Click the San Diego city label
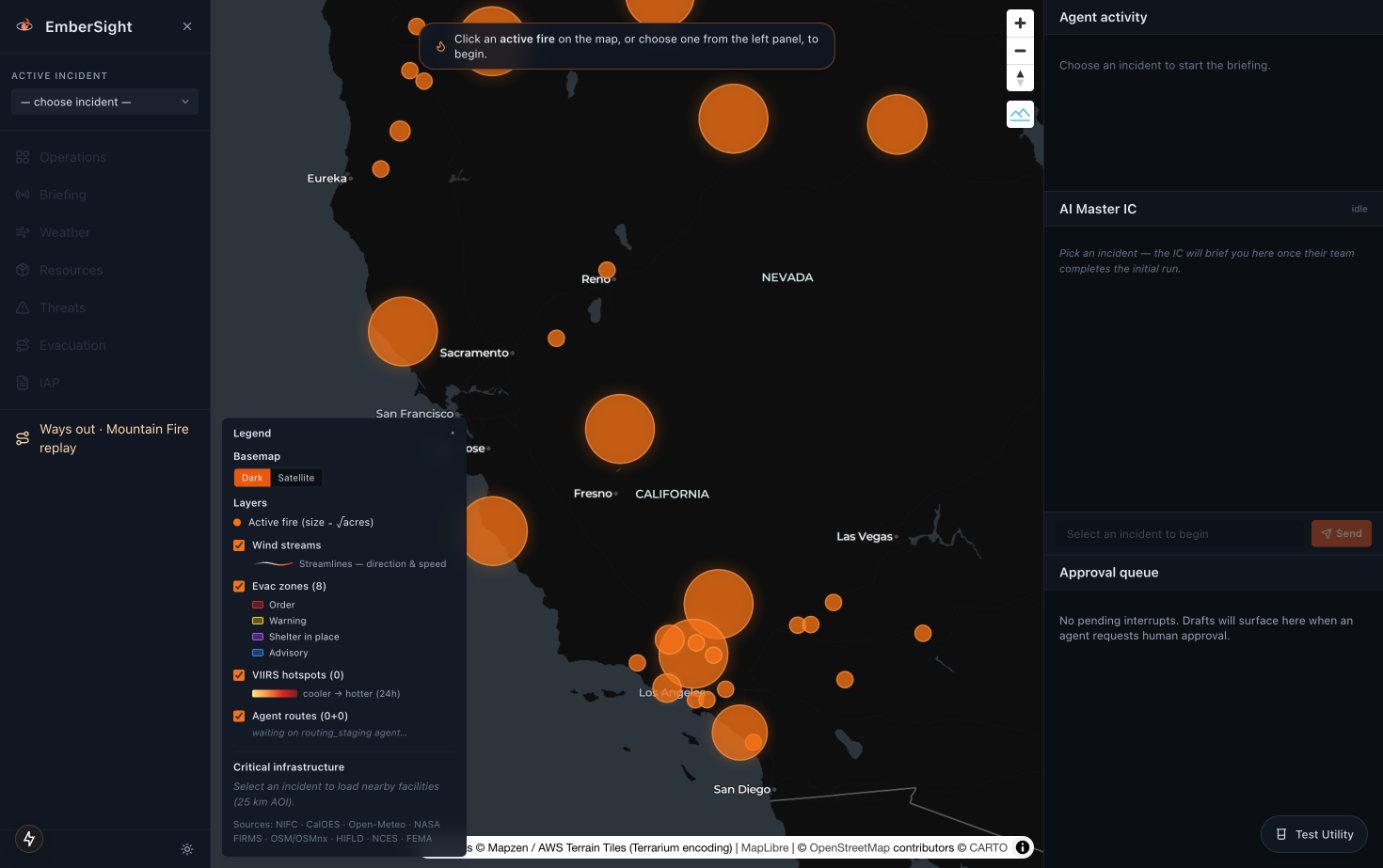This screenshot has height=868, width=1383. click(x=742, y=790)
